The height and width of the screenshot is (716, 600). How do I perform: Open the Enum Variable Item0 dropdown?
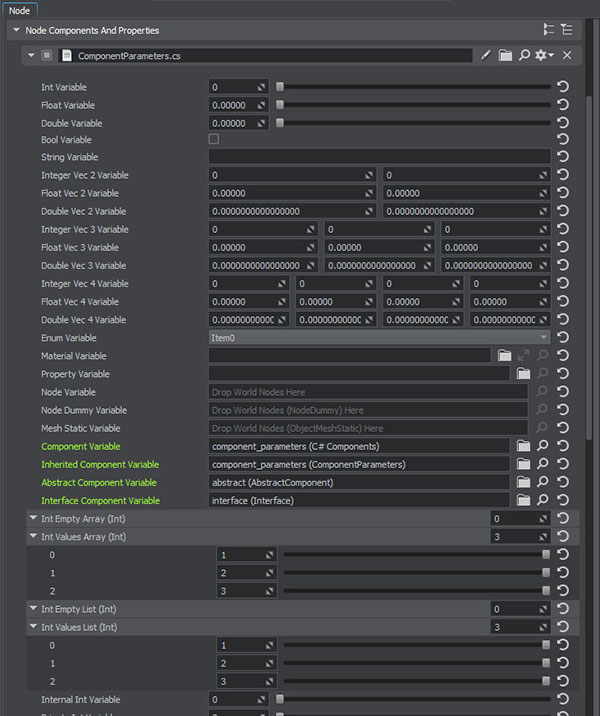point(379,337)
